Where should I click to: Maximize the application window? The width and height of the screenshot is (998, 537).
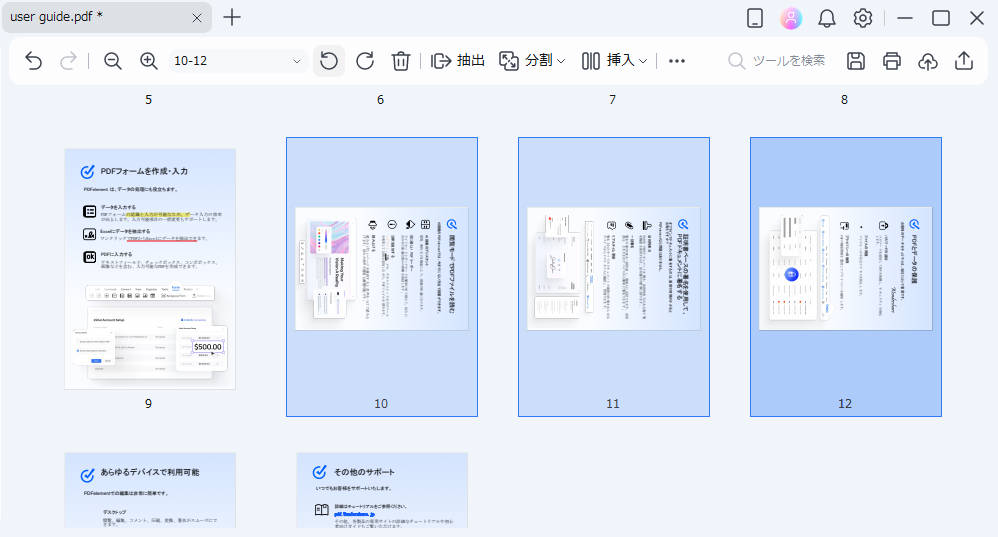pyautogui.click(x=941, y=18)
